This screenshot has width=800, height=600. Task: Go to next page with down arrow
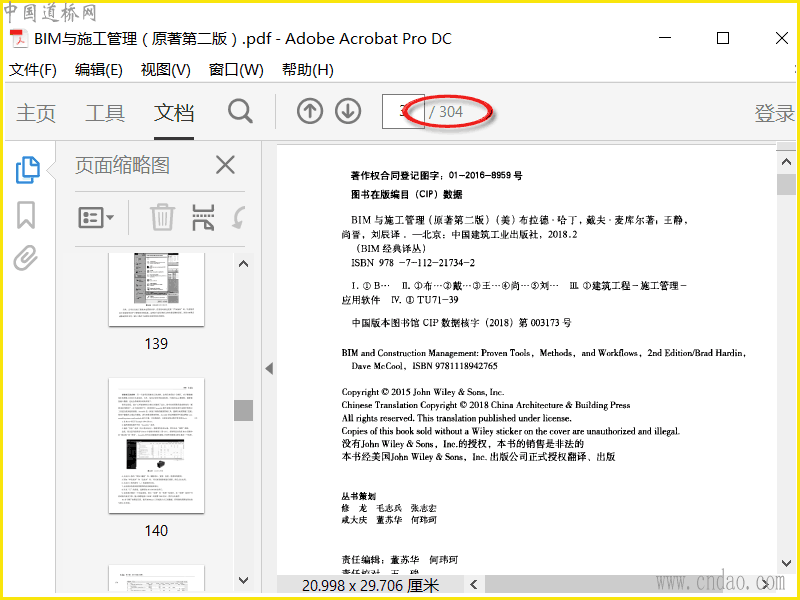[x=348, y=111]
